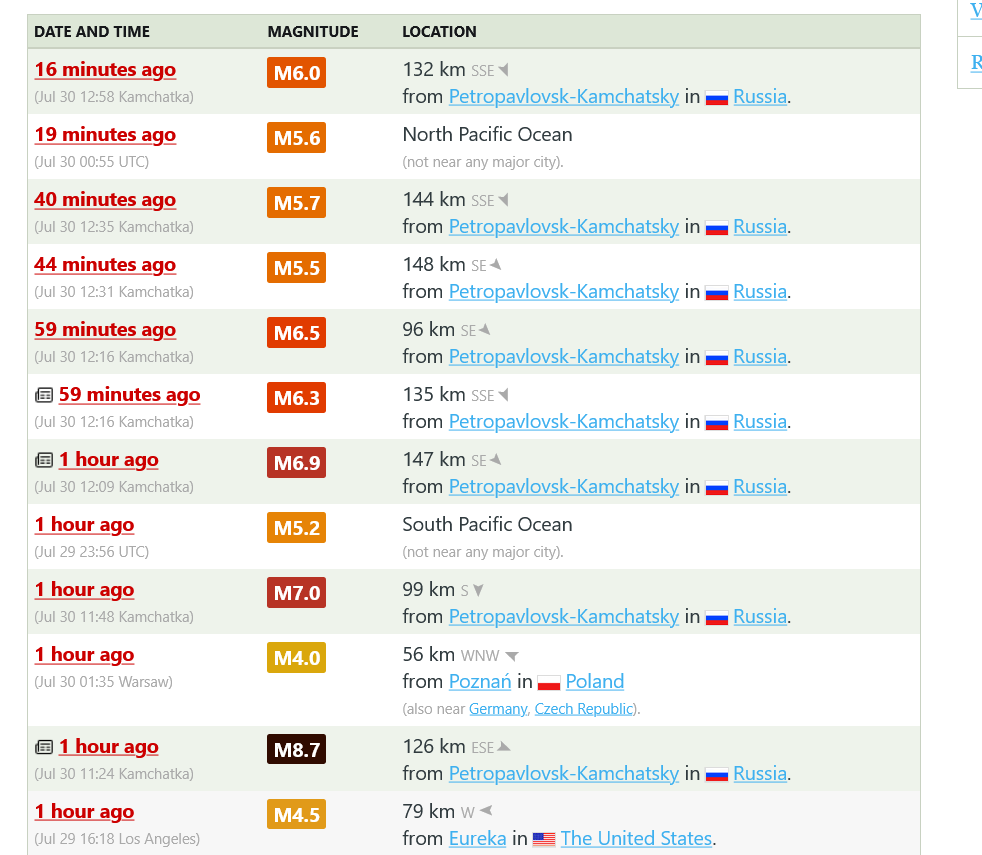
Task: Open the Poznań city link
Action: pyautogui.click(x=480, y=681)
